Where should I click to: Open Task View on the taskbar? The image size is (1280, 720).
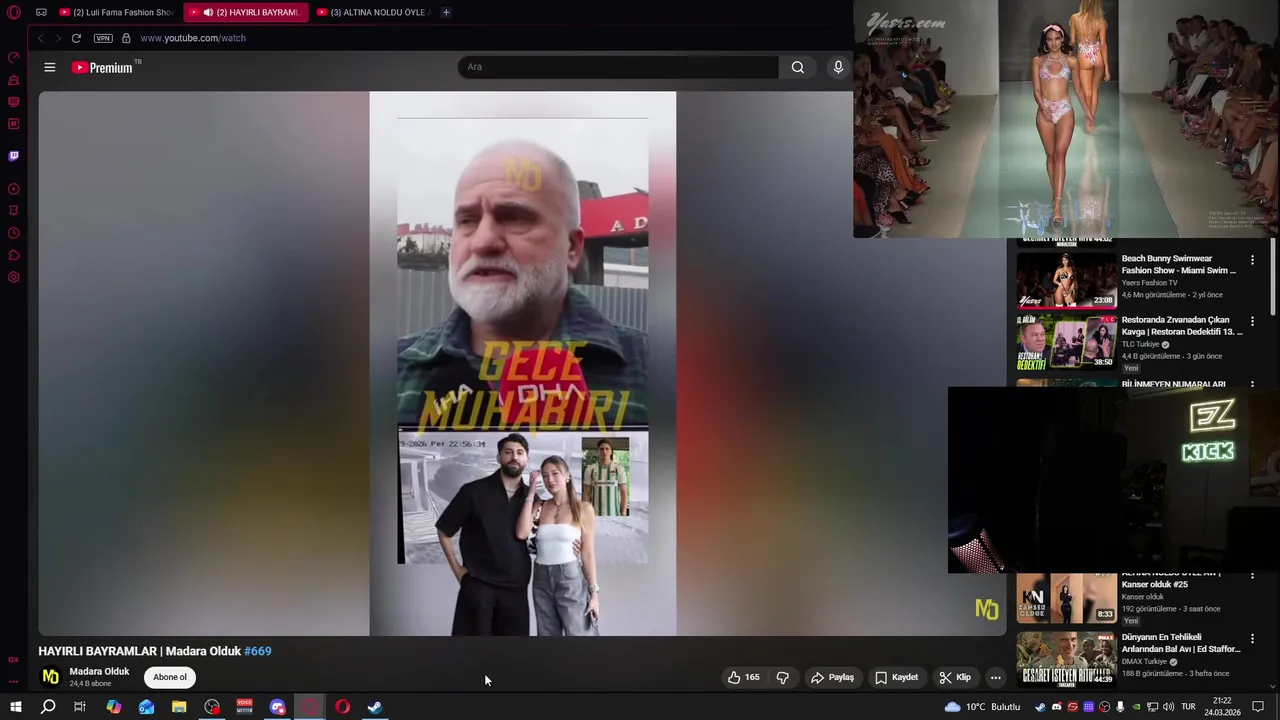pyautogui.click(x=80, y=707)
